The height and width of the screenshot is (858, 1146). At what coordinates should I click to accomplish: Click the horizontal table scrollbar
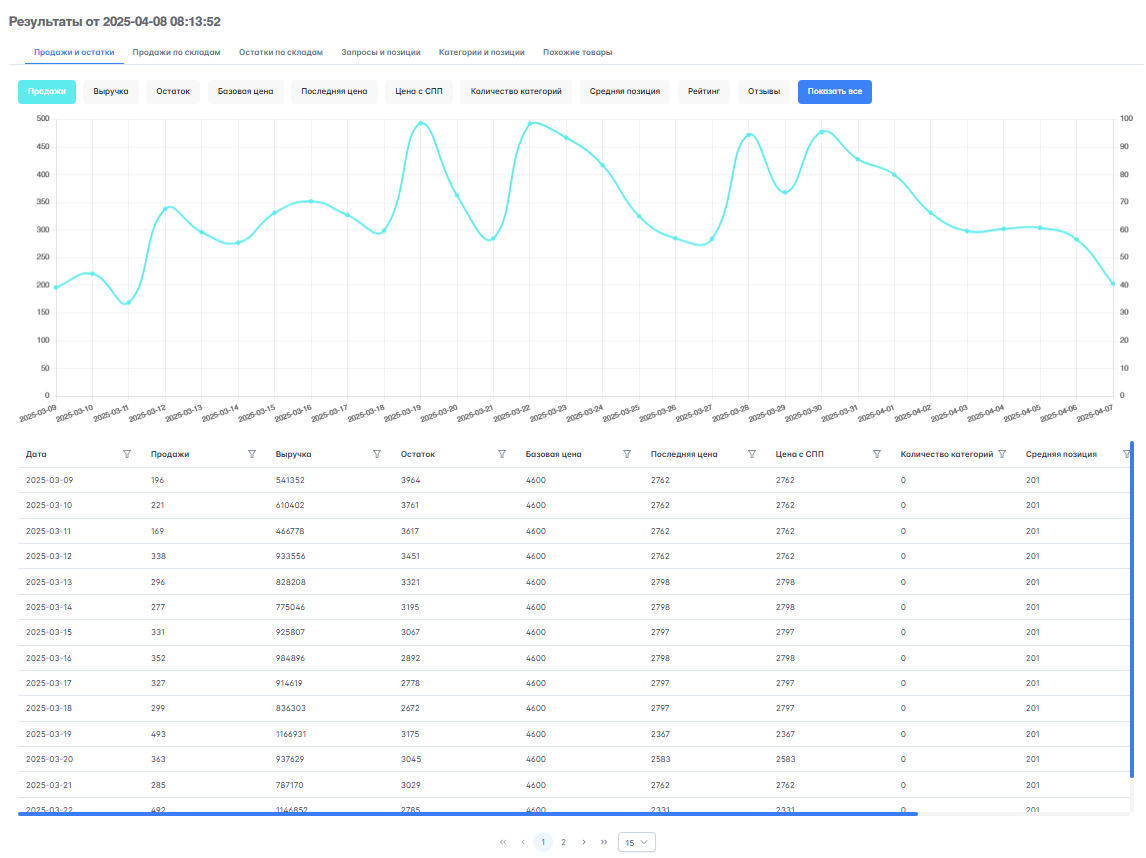click(467, 814)
